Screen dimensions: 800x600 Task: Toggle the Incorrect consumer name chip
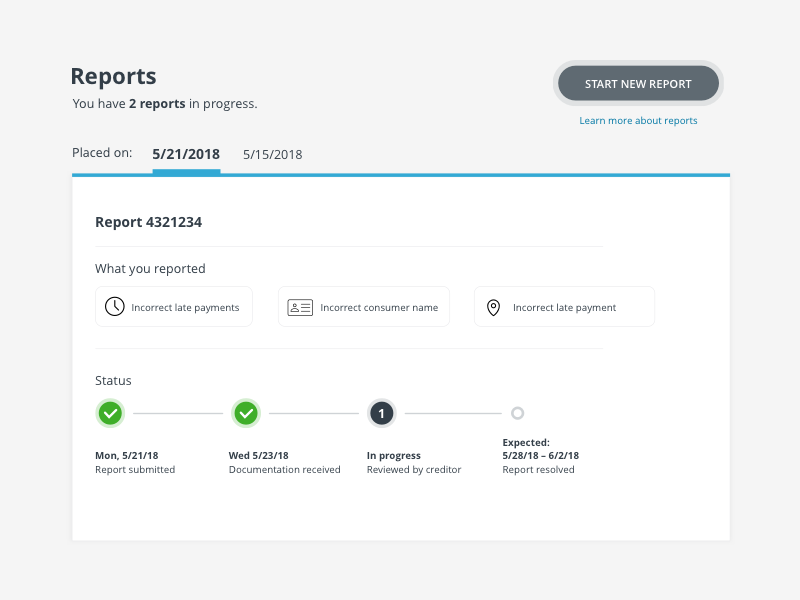point(363,306)
